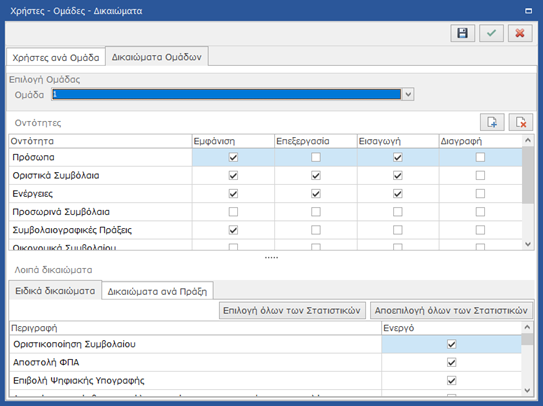Click the entities table vertical scrollbar thumb

[528, 175]
